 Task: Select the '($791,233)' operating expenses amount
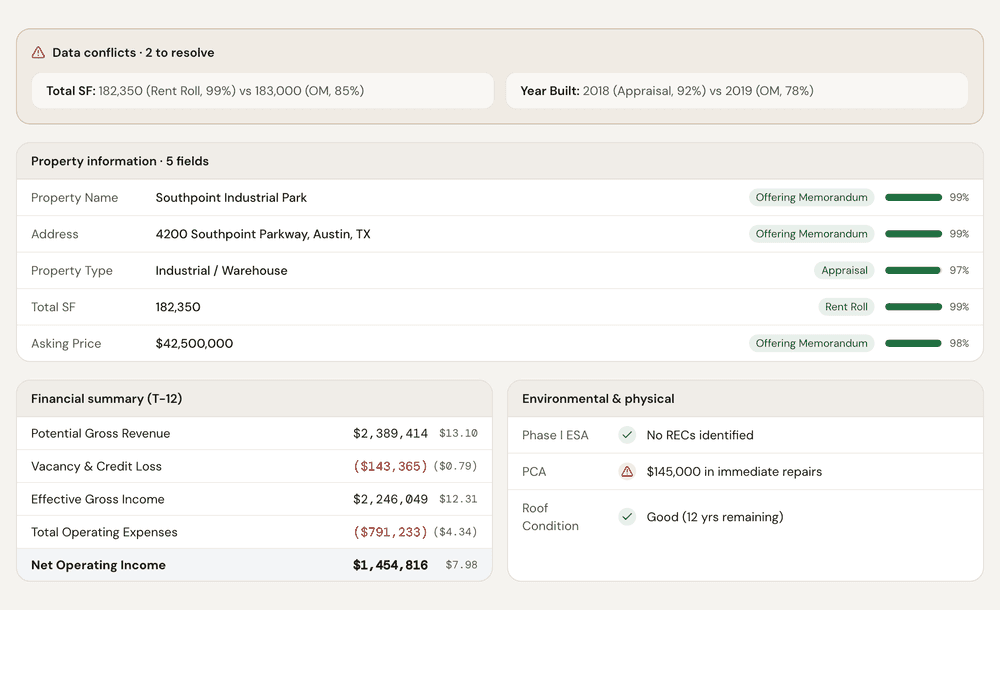pyautogui.click(x=390, y=532)
